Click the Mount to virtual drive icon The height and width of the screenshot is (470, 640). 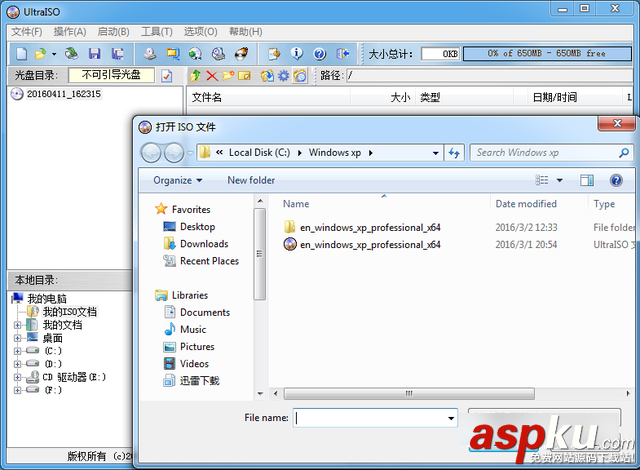click(196, 53)
